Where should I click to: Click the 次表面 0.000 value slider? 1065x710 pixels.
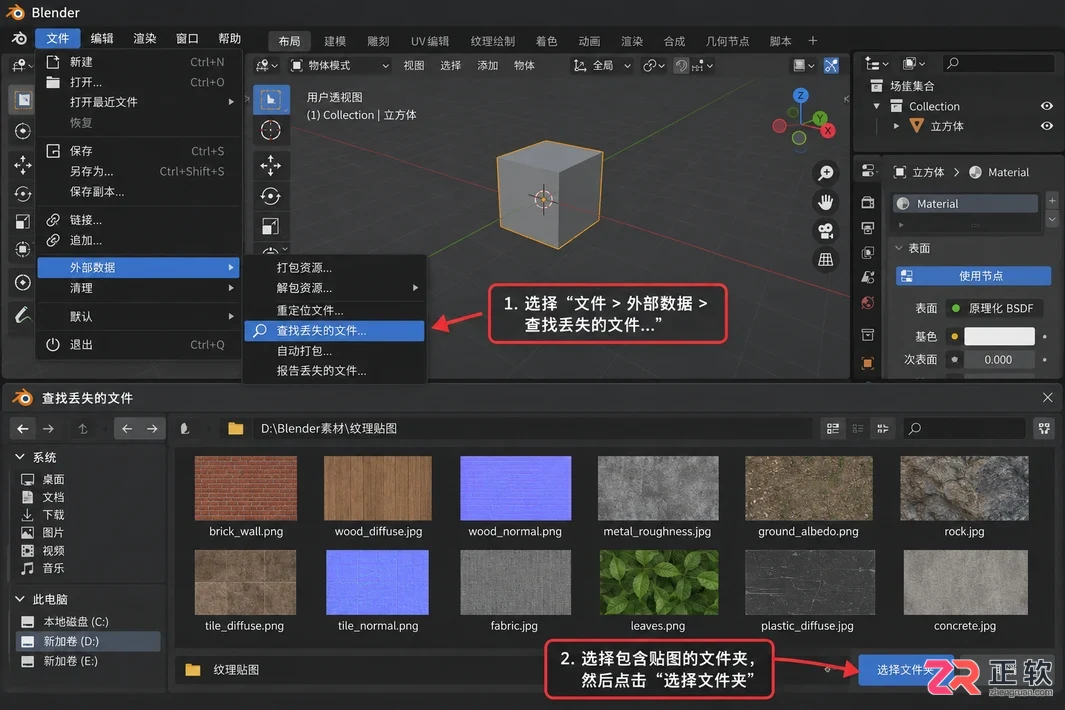pyautogui.click(x=998, y=359)
